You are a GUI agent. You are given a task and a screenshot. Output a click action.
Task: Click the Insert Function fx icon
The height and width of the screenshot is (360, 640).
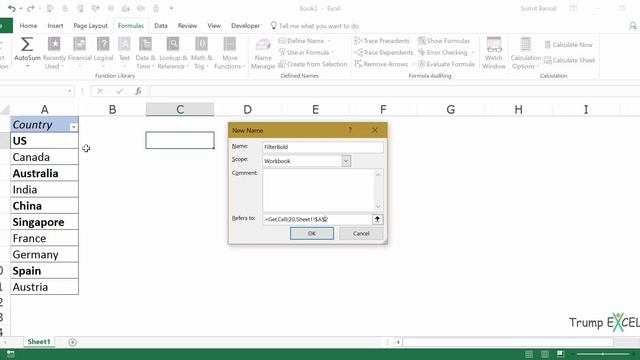[138, 91]
